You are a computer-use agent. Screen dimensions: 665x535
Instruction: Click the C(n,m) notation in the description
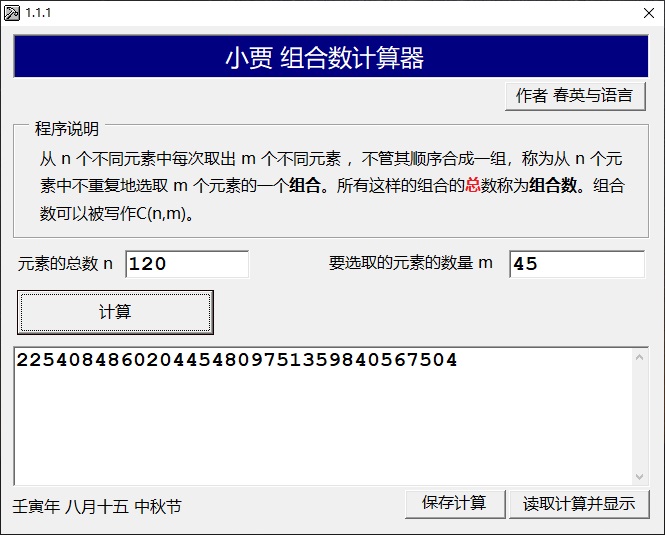coord(163,213)
